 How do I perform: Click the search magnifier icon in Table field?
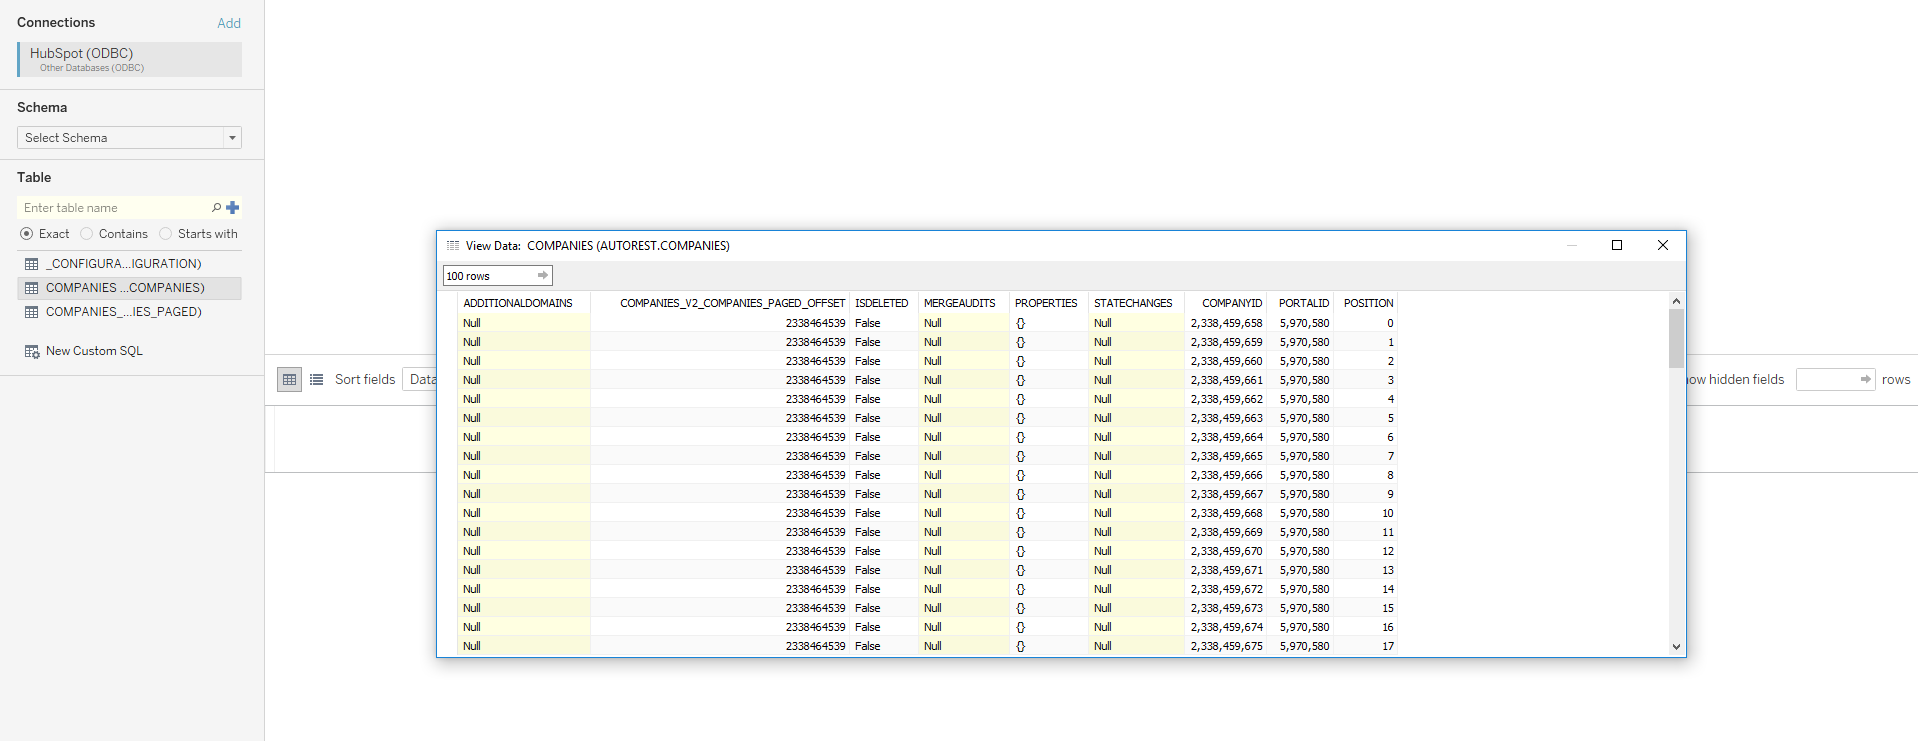tap(216, 208)
